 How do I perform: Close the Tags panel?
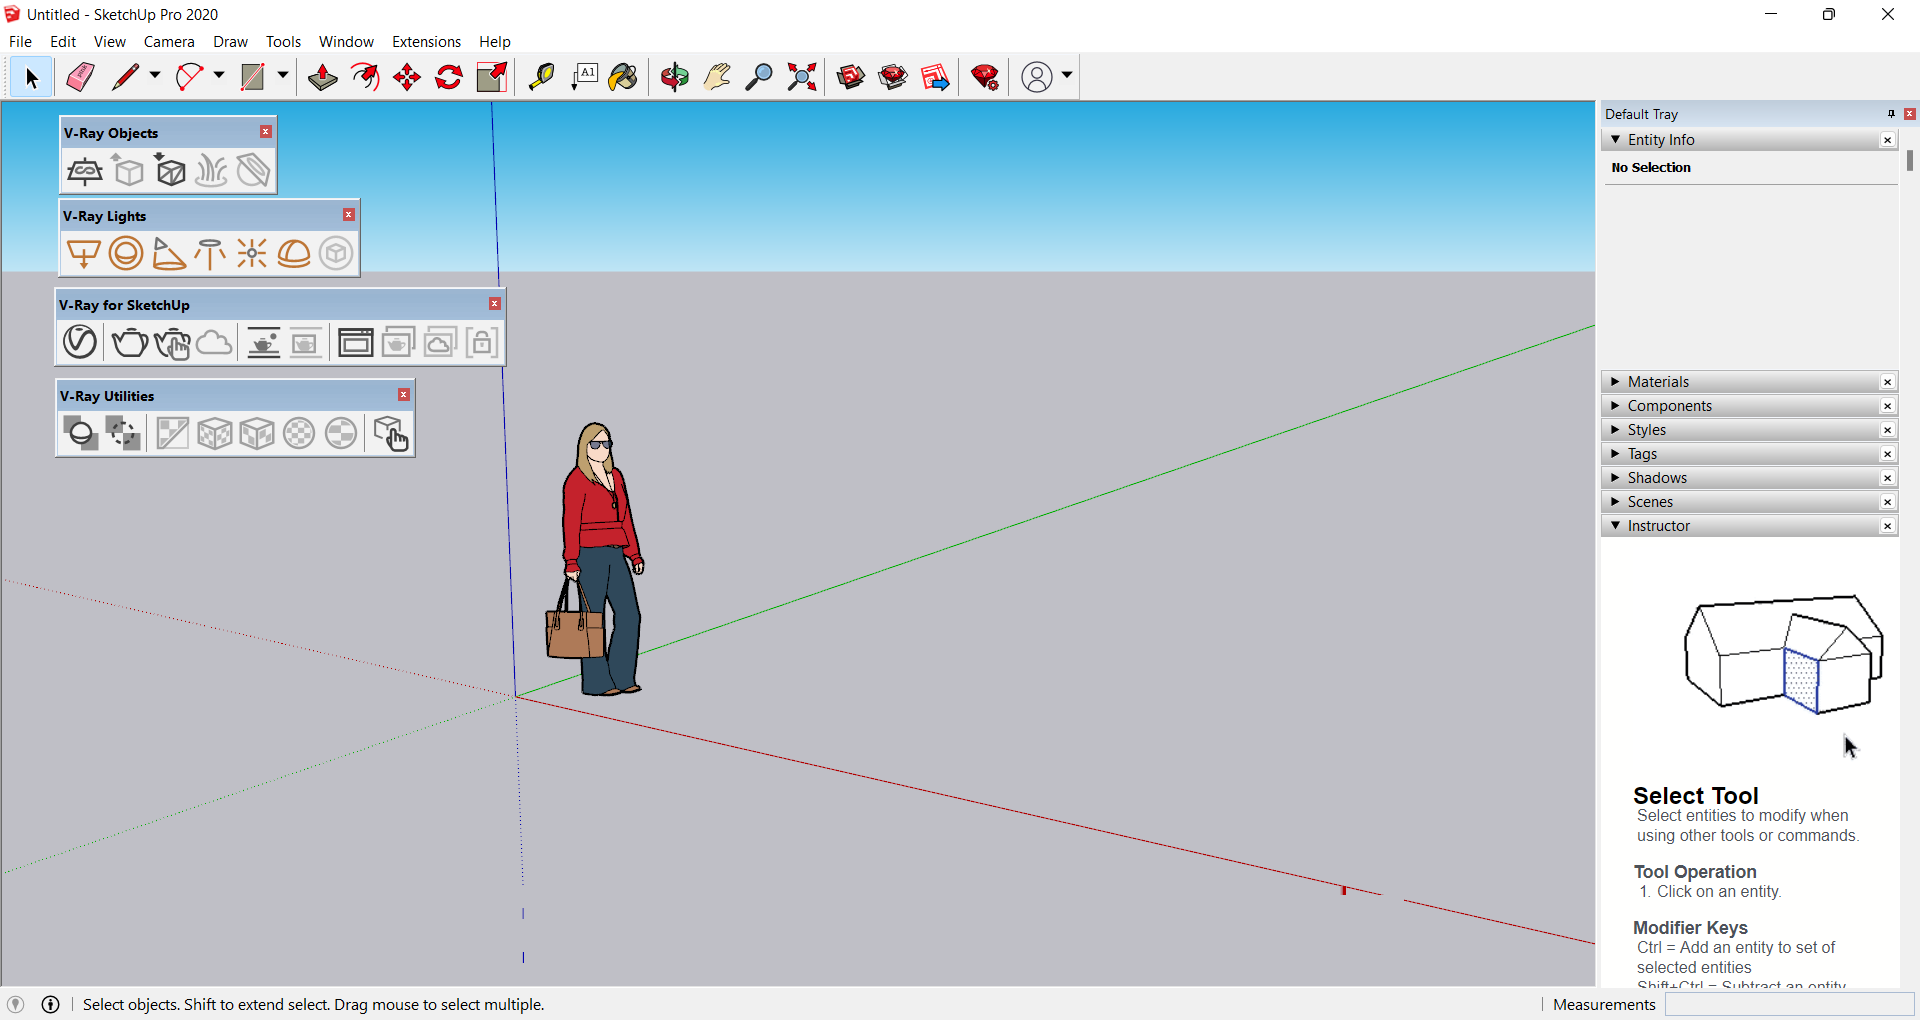[1888, 454]
